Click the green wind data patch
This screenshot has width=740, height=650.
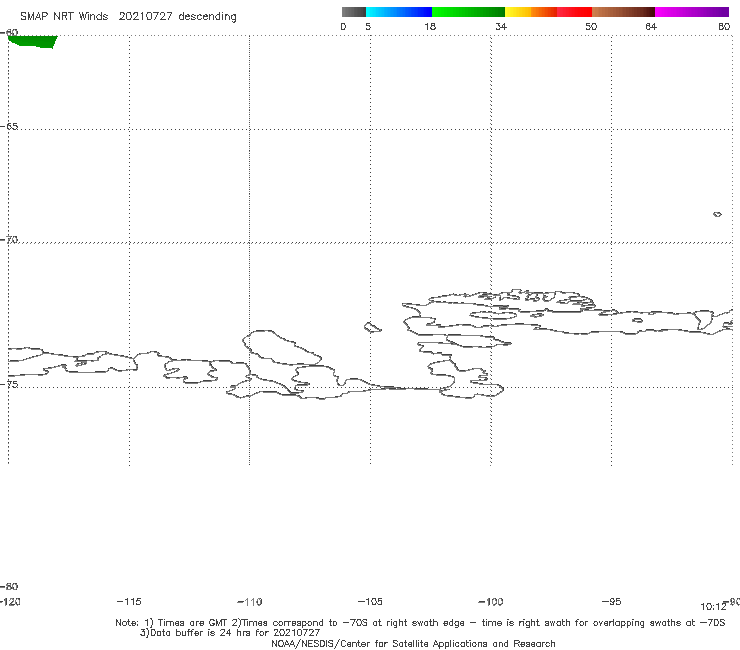[33, 42]
